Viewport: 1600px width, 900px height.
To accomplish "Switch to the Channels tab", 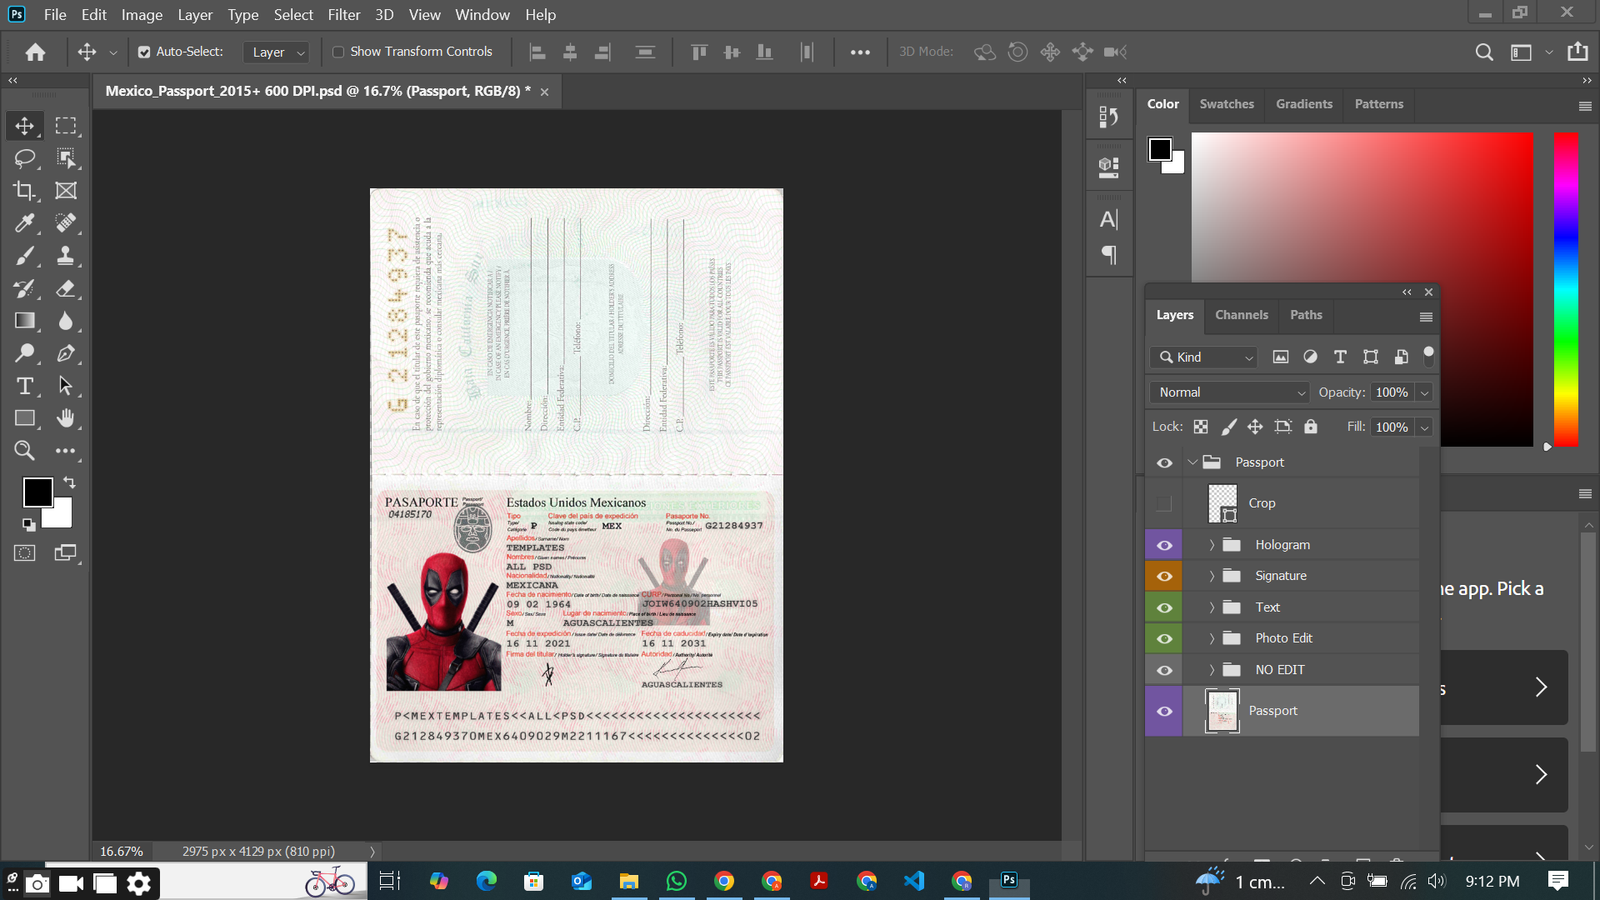I will click(x=1241, y=315).
